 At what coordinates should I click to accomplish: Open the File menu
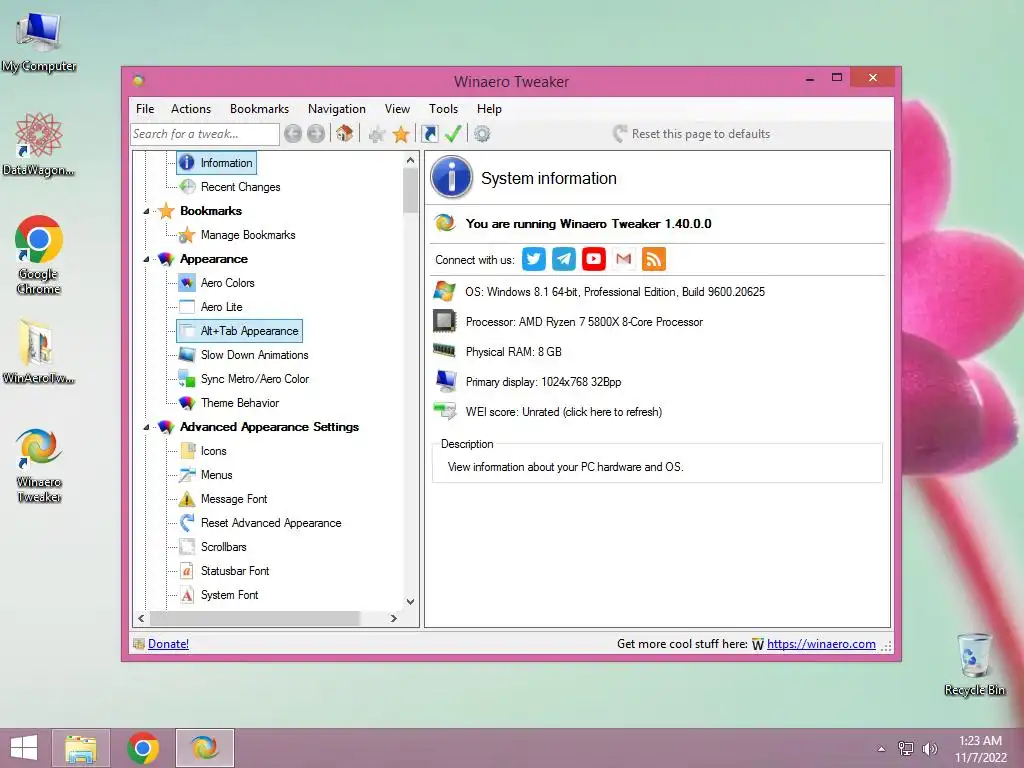145,109
